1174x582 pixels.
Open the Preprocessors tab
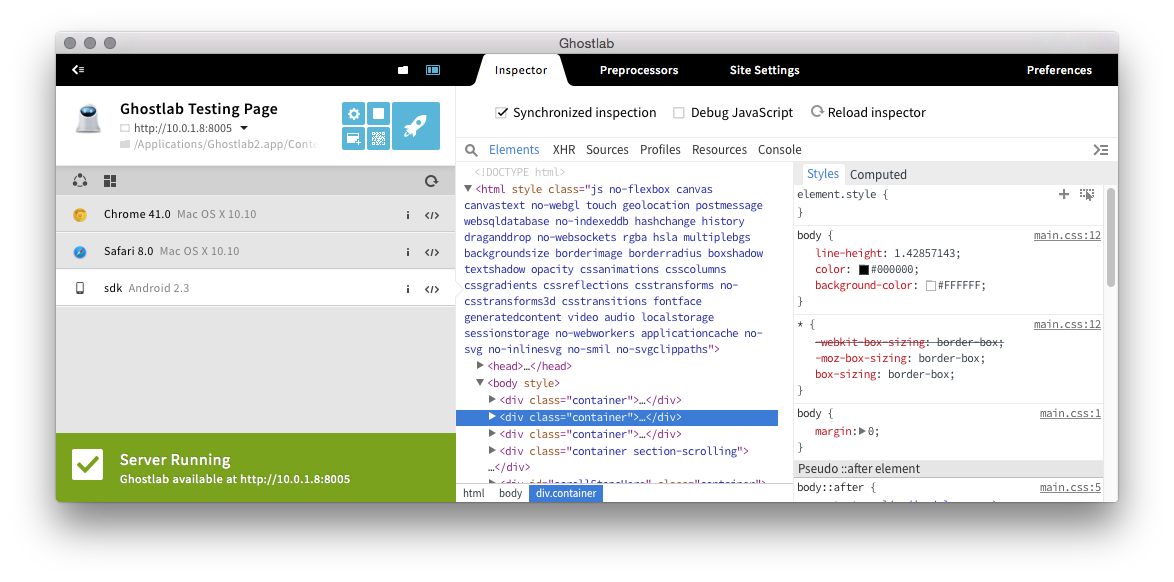(639, 70)
